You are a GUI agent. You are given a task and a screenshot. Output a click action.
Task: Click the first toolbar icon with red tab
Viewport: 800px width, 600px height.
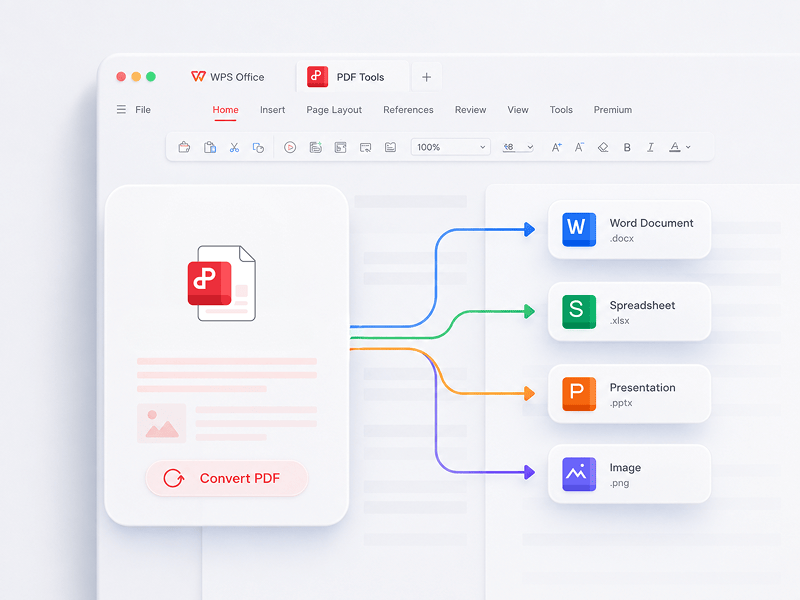point(184,147)
